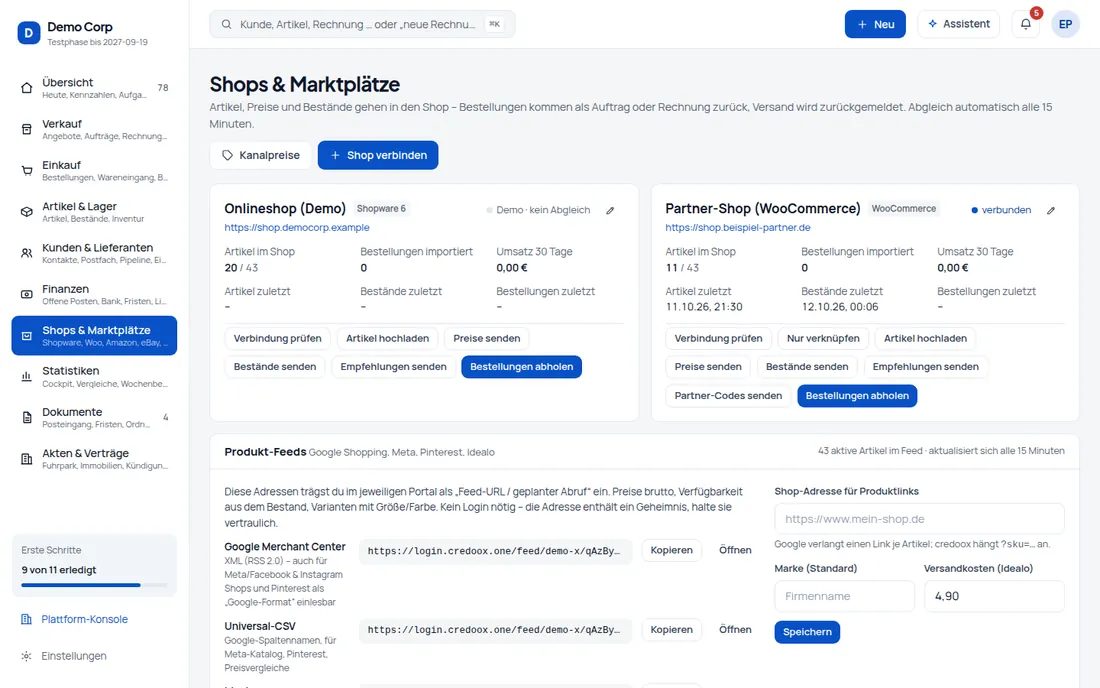This screenshot has width=1100, height=688.
Task: Go to Verkauf section
Action: pyautogui.click(x=94, y=129)
